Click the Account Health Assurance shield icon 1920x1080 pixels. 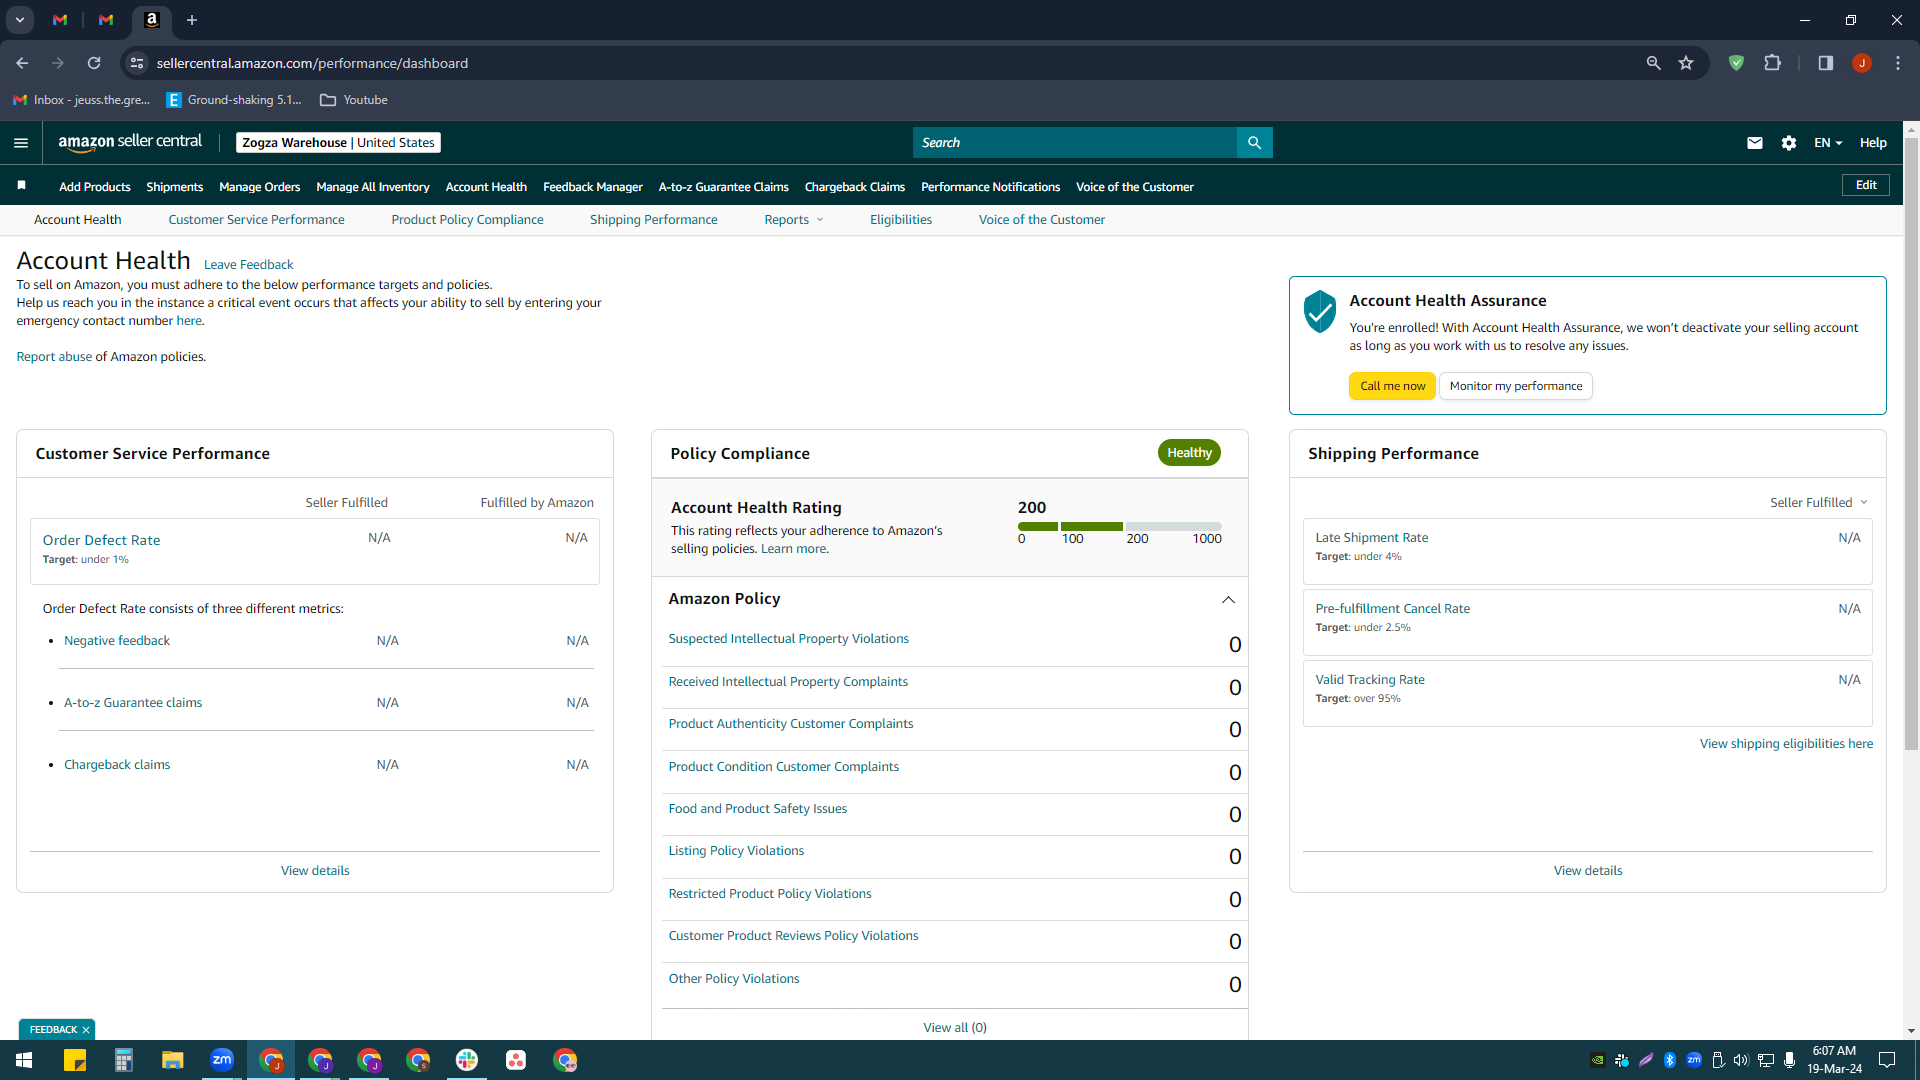click(x=1320, y=311)
